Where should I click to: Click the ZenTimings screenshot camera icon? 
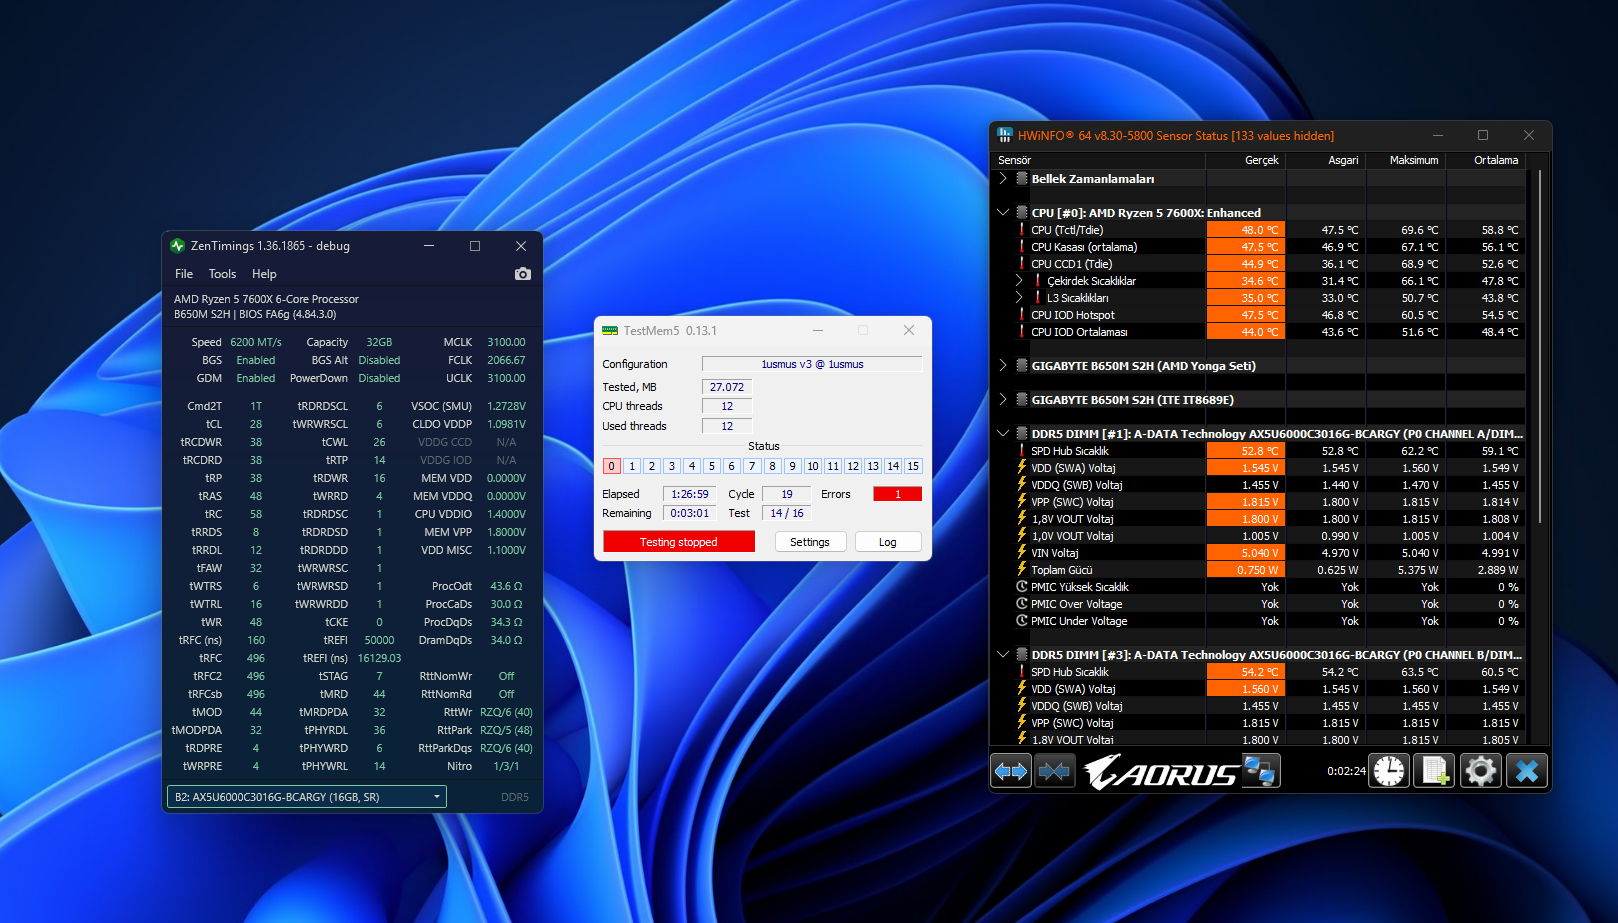tap(522, 274)
